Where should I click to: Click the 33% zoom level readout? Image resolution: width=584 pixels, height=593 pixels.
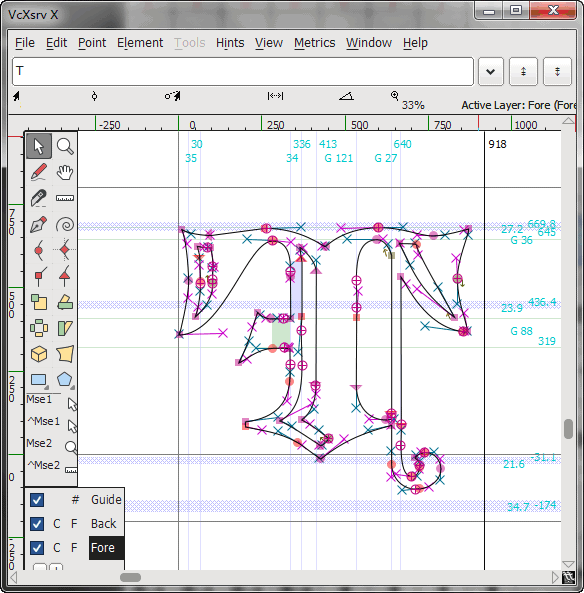(413, 105)
